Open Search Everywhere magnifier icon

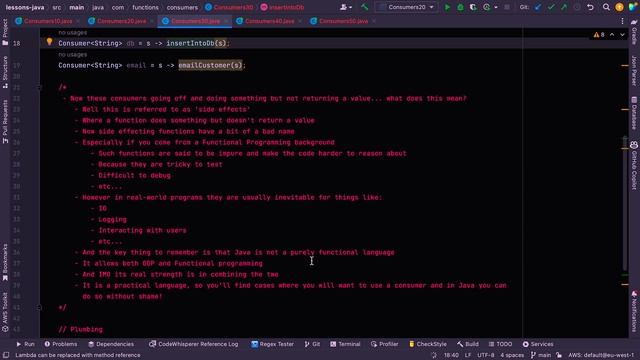coord(606,7)
